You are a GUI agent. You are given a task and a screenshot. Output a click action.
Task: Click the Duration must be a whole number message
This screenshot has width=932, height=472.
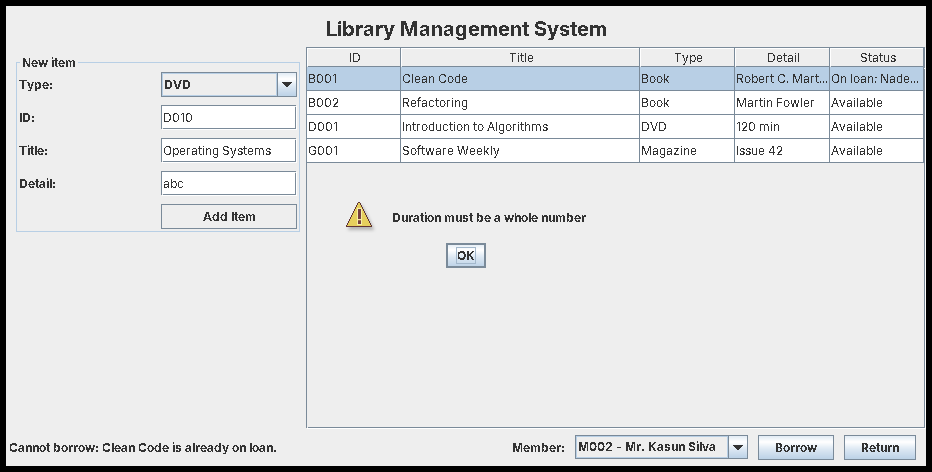click(489, 218)
